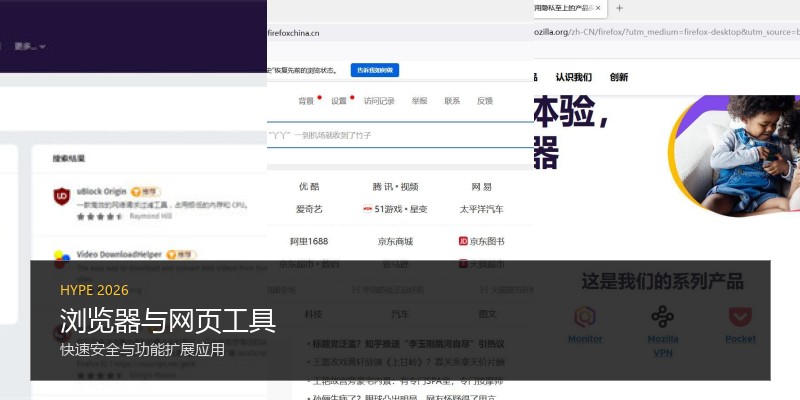
Task: Click the child photo on the Mozilla page
Action: [736, 156]
